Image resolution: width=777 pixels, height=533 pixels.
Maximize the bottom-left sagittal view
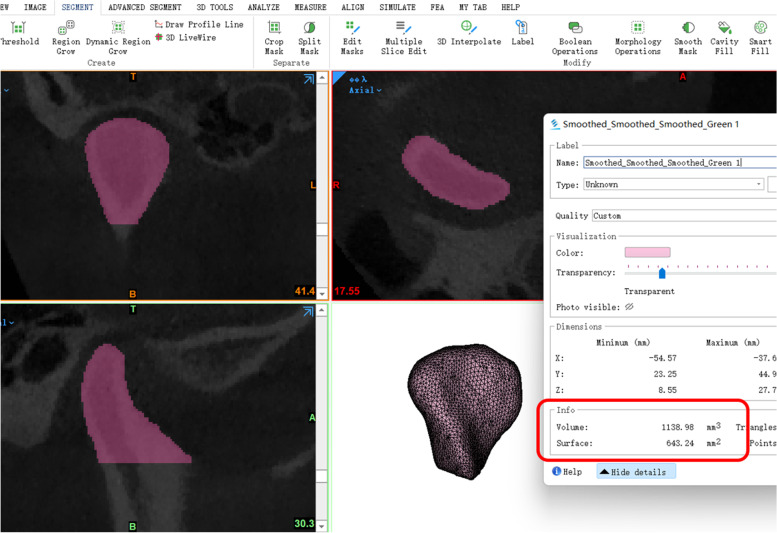coord(308,312)
